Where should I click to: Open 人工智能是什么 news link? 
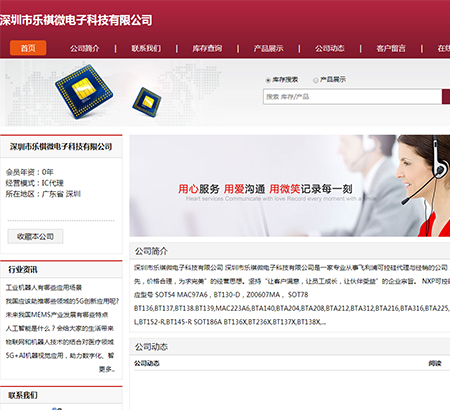(x=60, y=328)
